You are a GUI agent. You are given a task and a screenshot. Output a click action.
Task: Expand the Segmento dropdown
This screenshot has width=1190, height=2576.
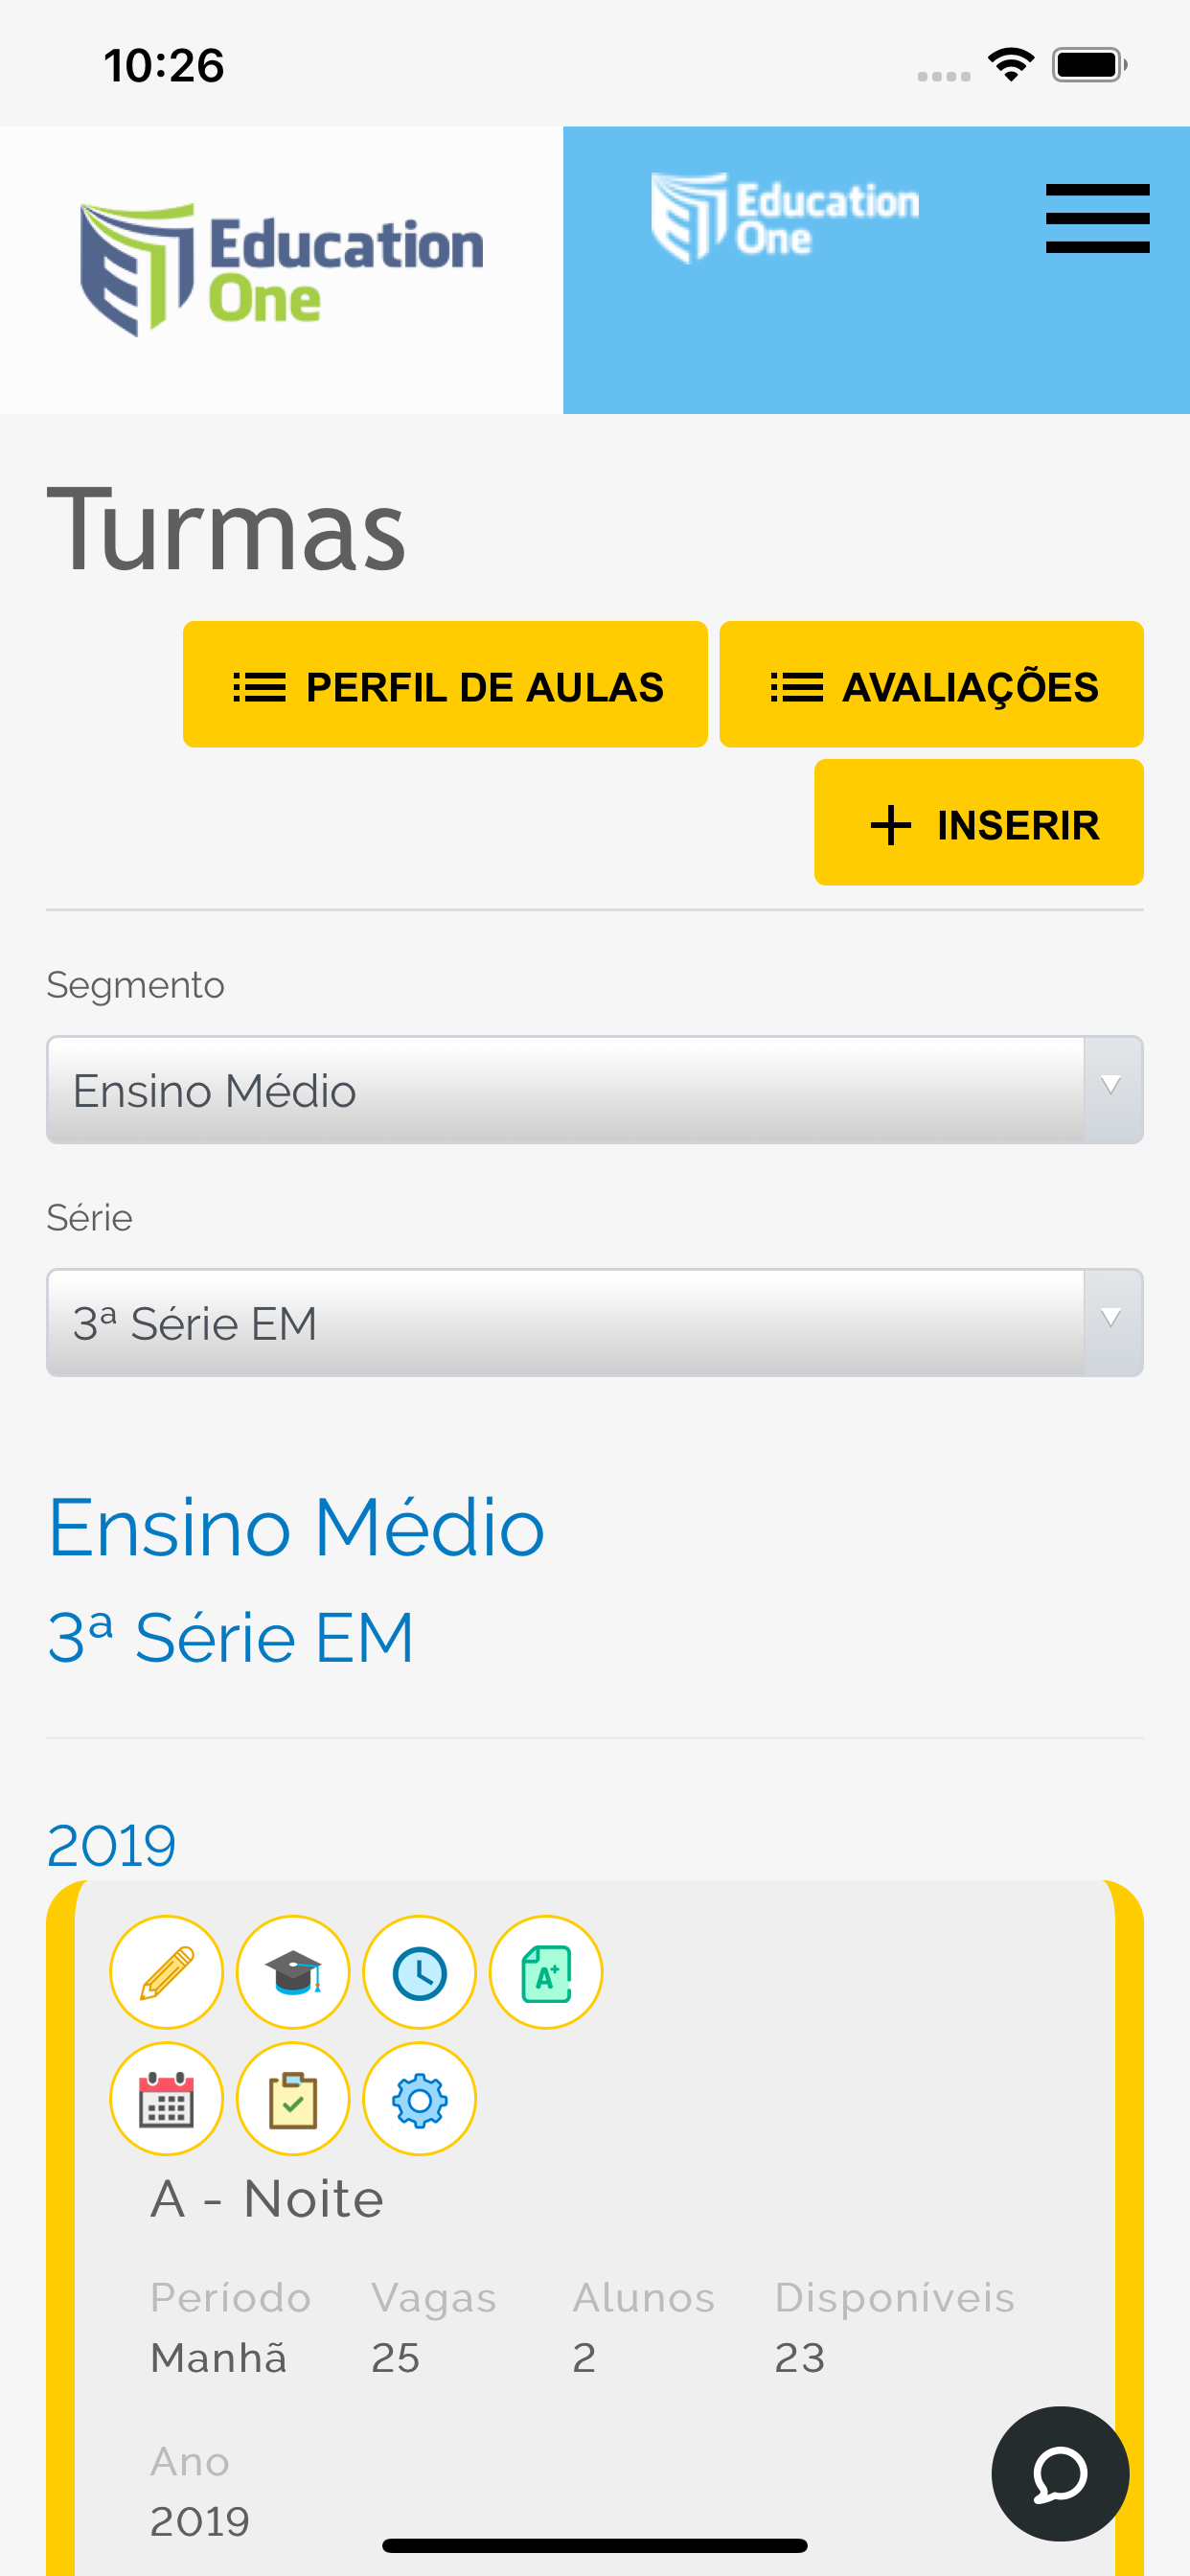pyautogui.click(x=594, y=1090)
